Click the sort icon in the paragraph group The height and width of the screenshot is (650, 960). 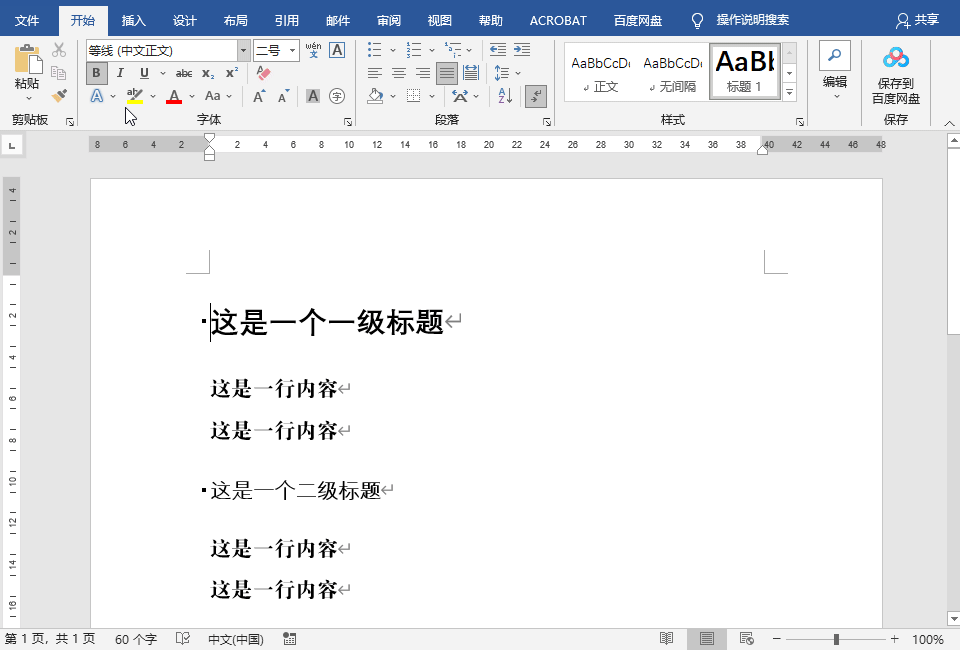pos(506,96)
